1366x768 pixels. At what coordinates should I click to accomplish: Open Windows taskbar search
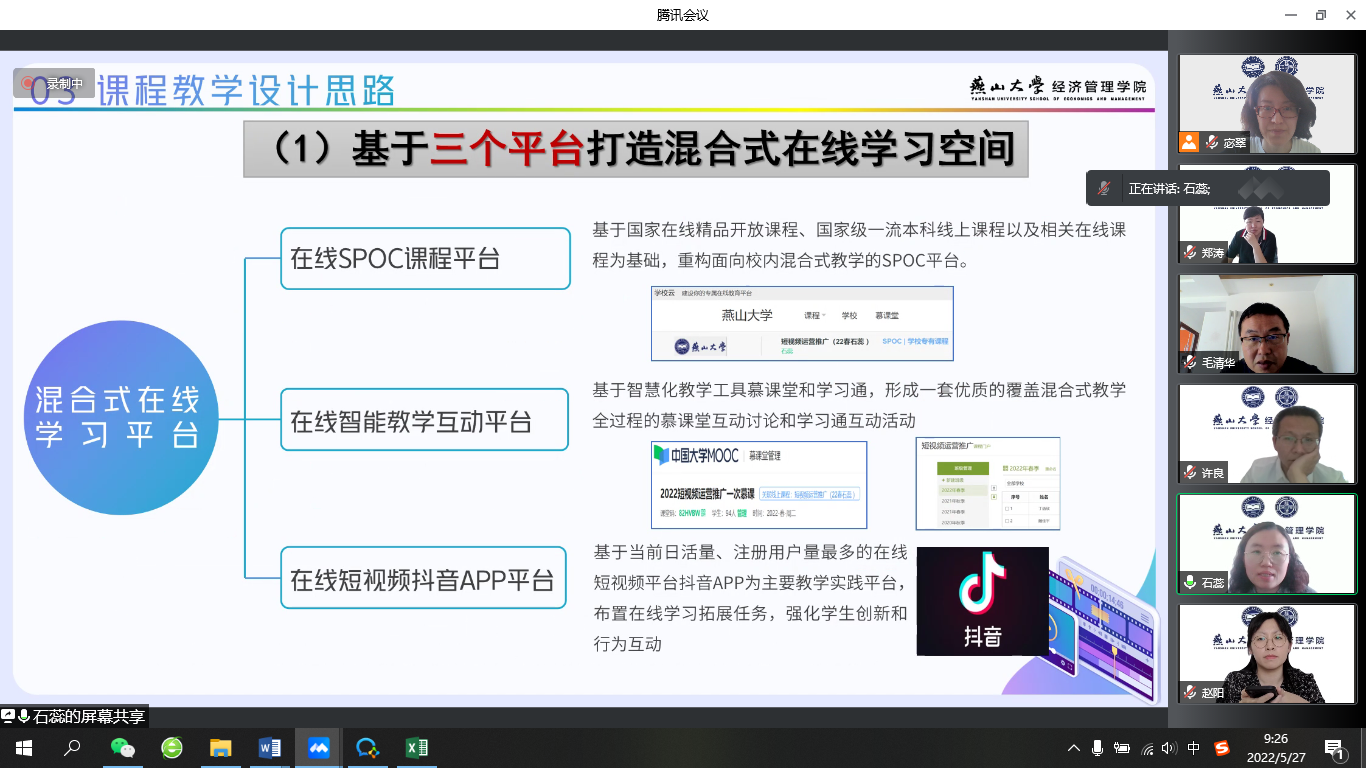click(x=72, y=748)
